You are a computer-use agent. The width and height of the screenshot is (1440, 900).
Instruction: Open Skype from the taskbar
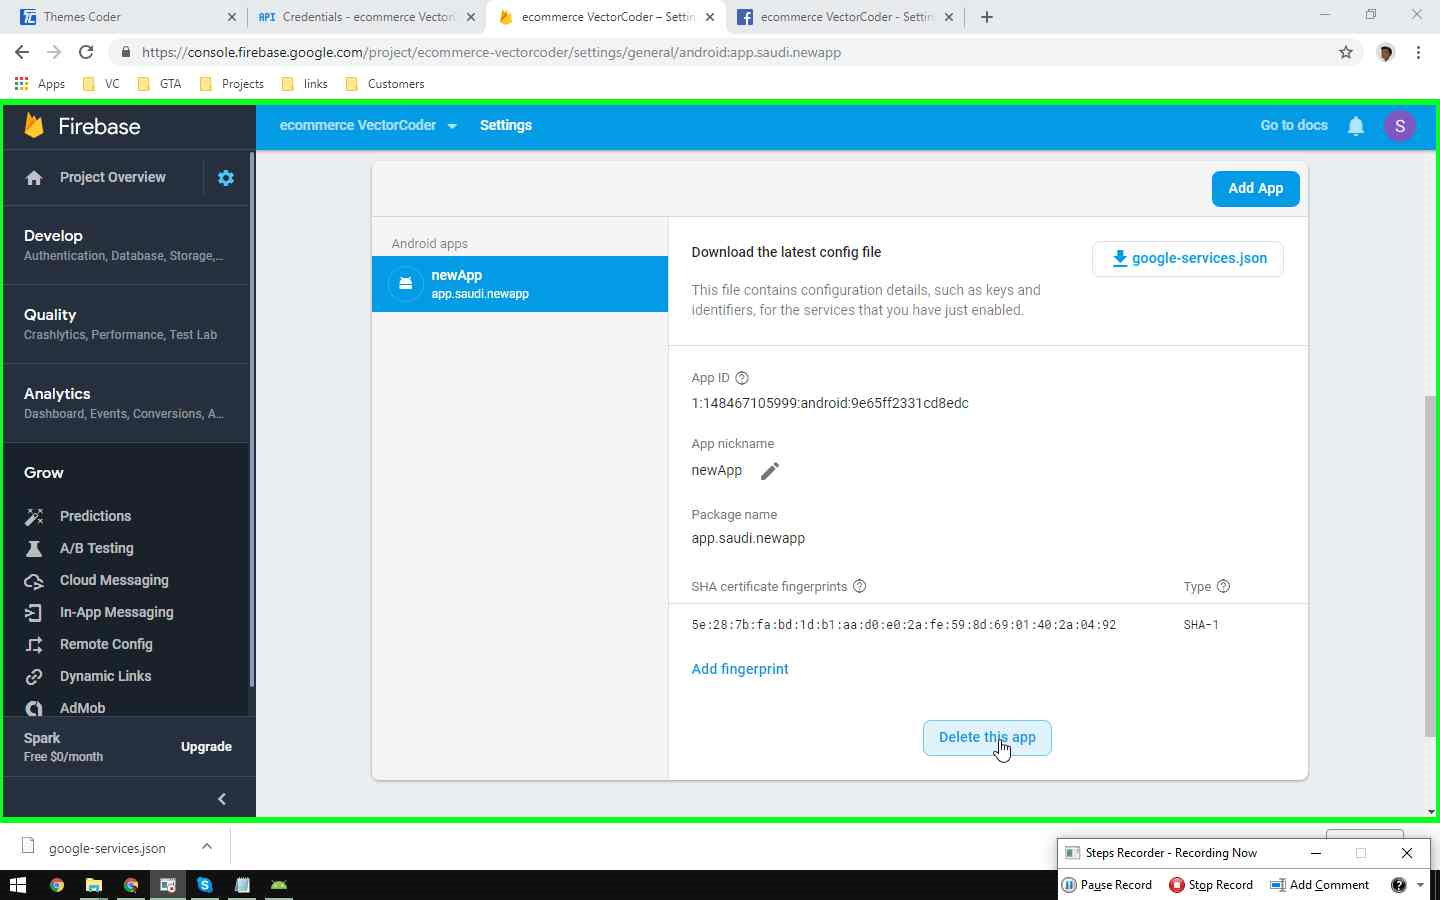click(205, 885)
